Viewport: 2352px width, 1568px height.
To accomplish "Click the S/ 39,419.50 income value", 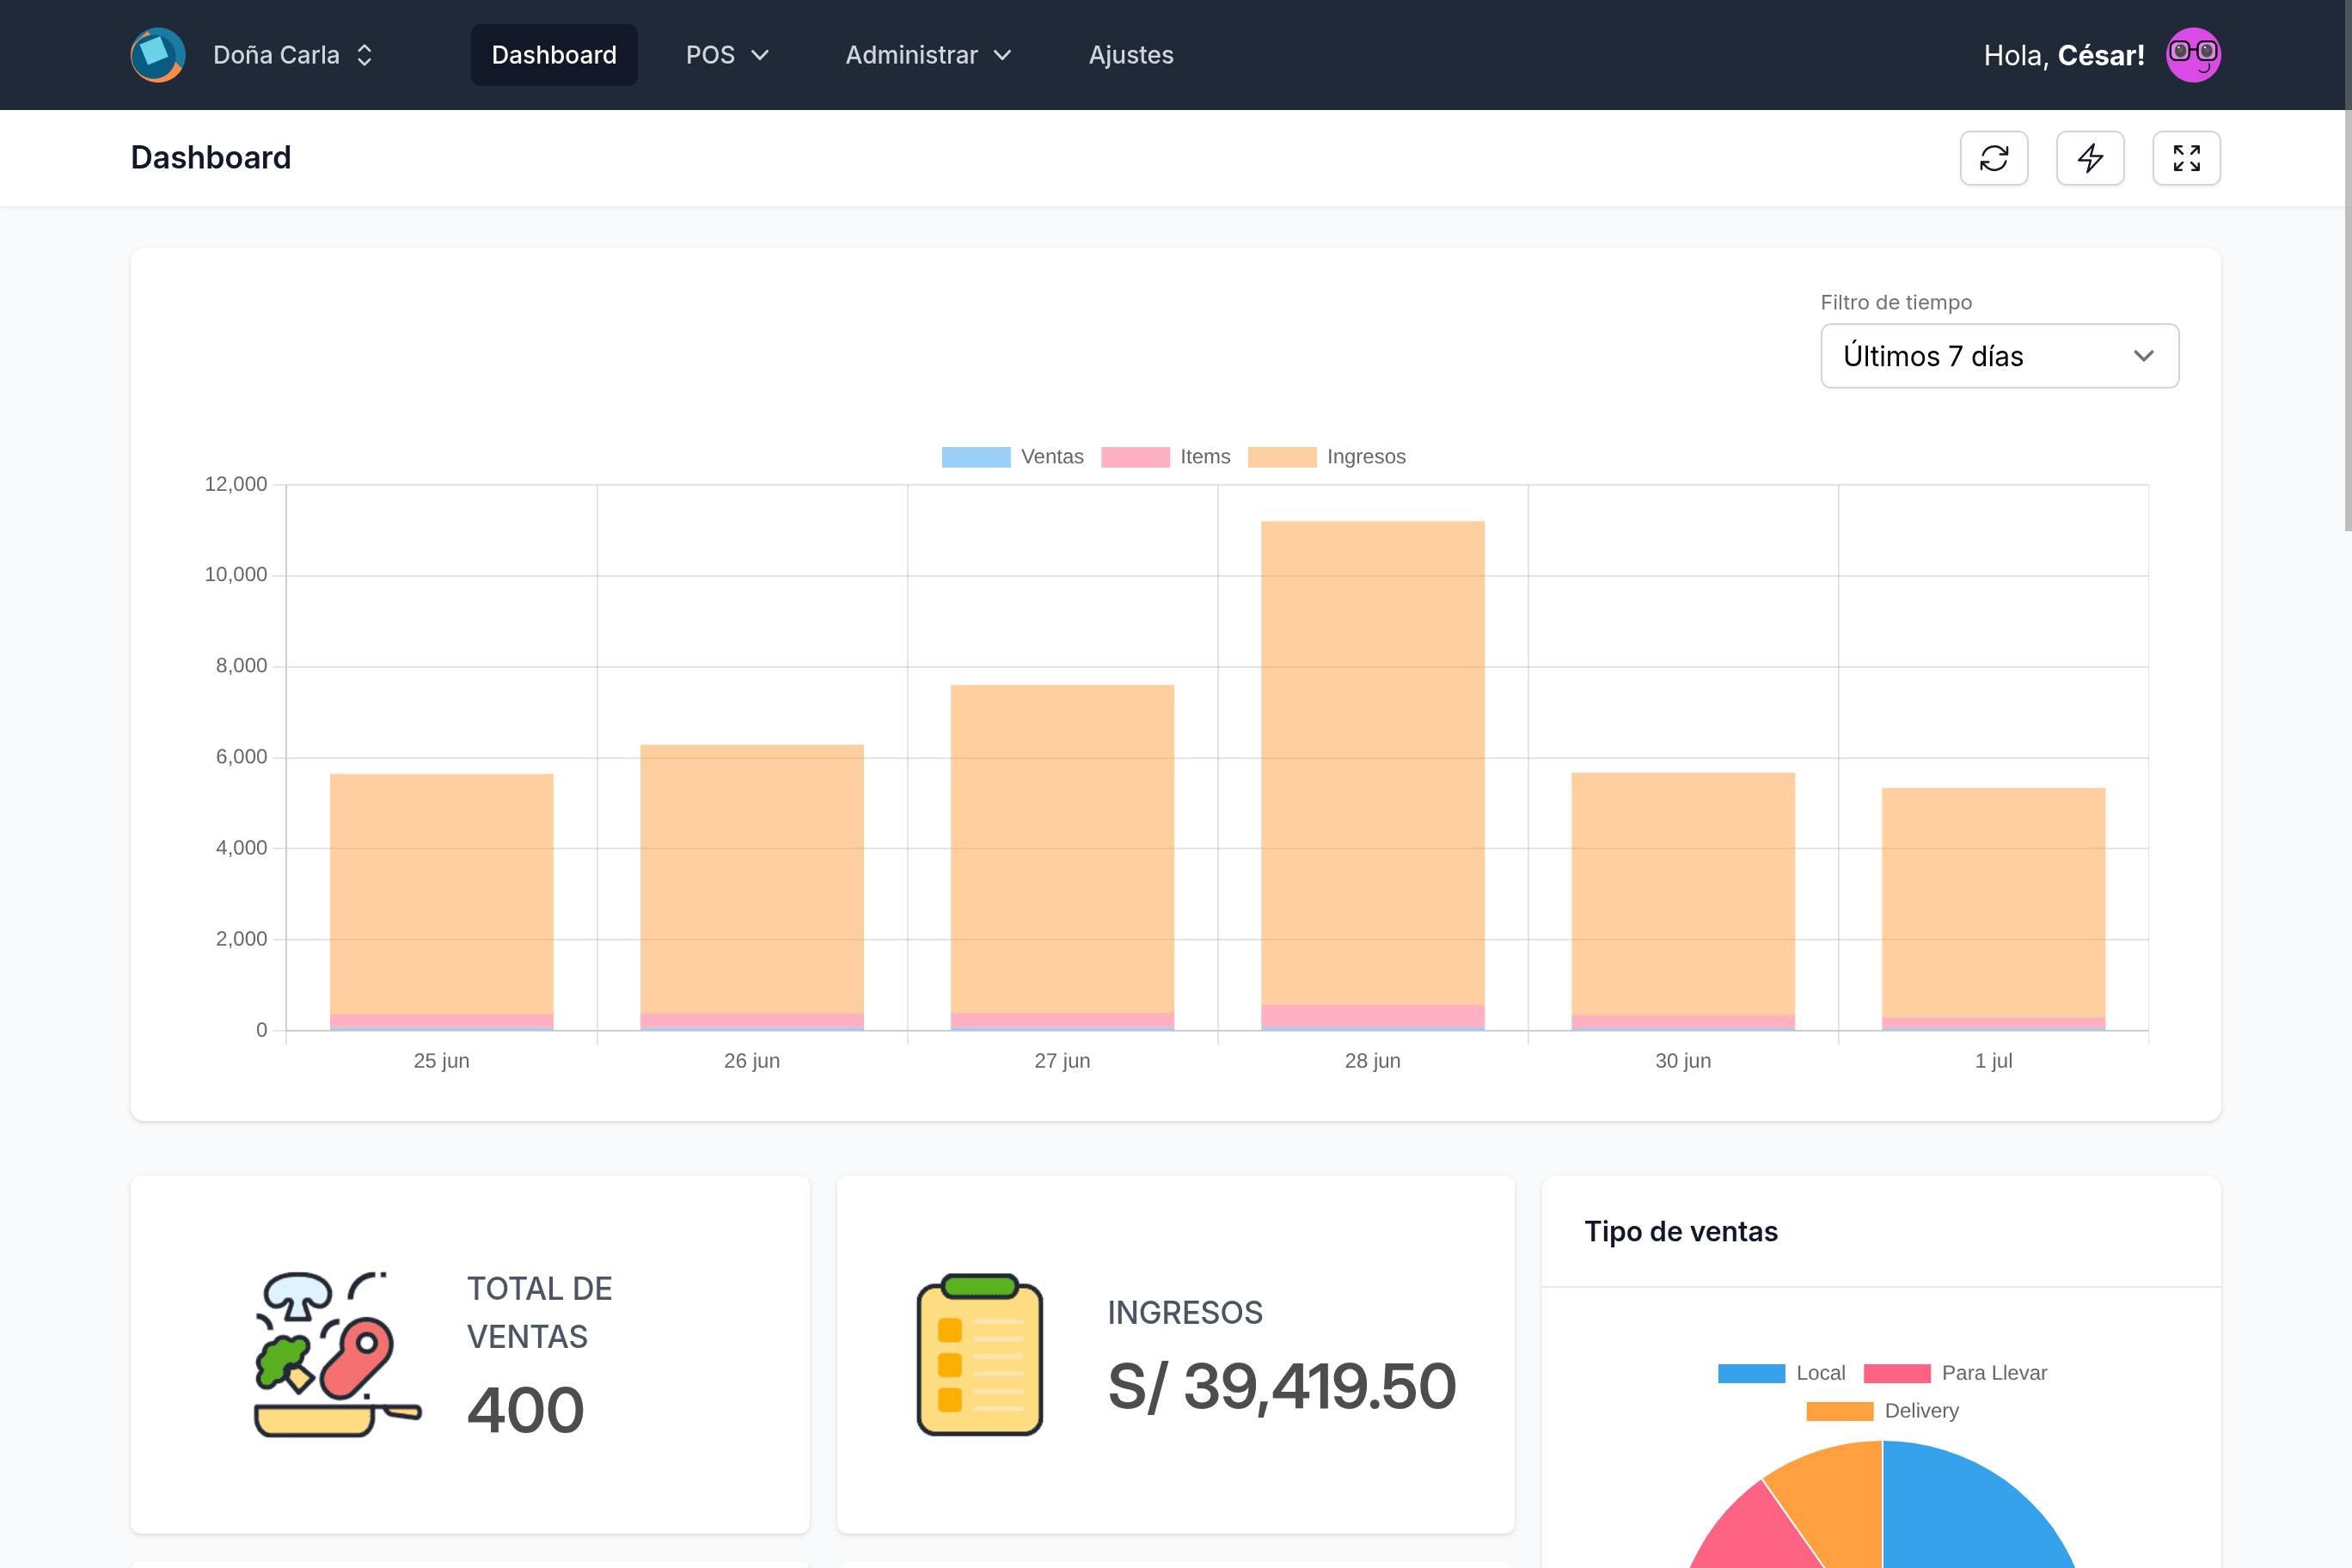I will tap(1282, 1386).
